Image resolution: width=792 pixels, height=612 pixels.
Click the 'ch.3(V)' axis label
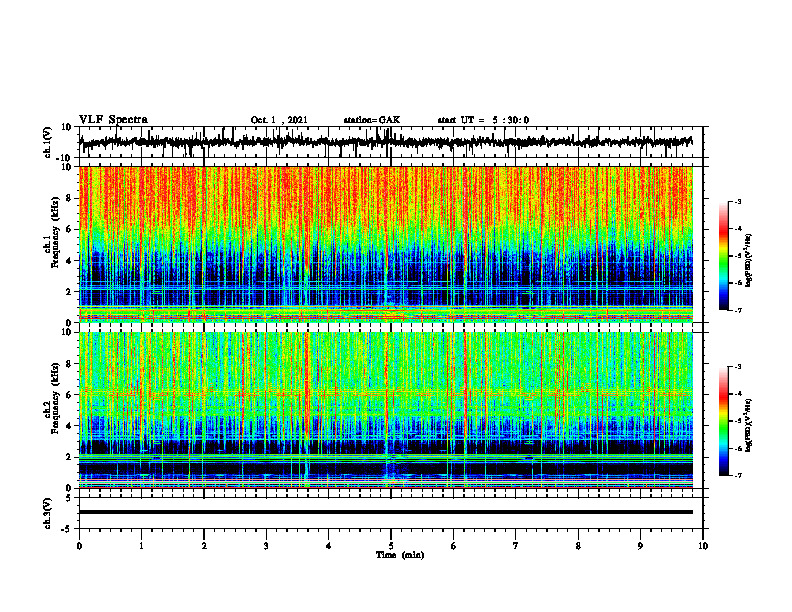(47, 513)
